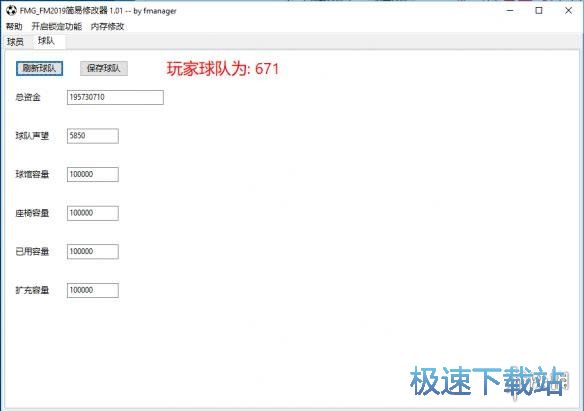Focus the 已用容量 text field
The height and width of the screenshot is (411, 584).
(93, 252)
